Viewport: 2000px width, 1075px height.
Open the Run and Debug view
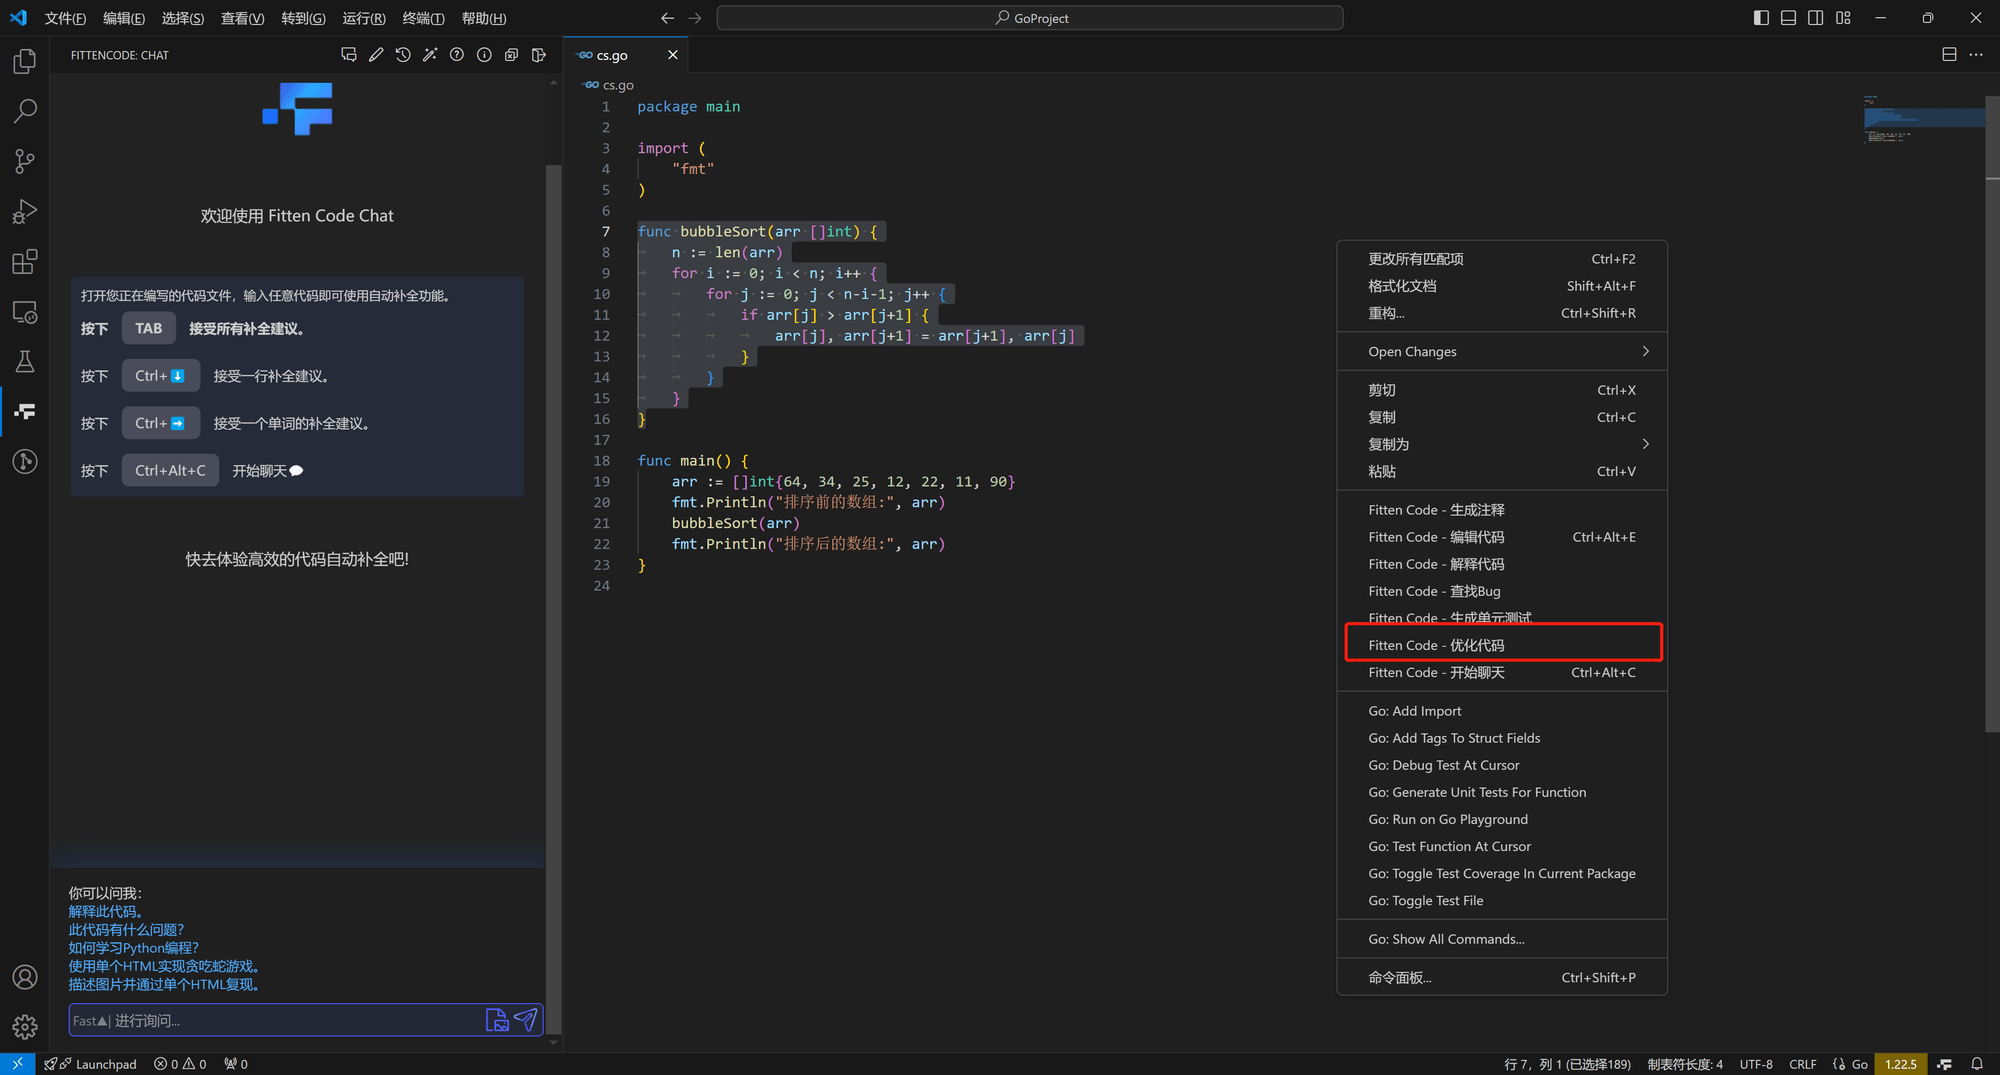[x=25, y=211]
